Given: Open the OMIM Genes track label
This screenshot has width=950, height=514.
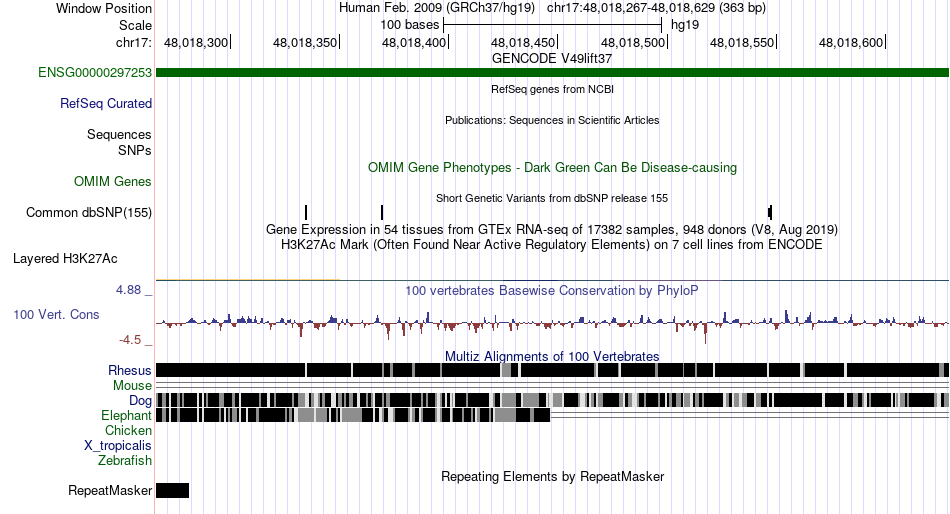Looking at the screenshot, I should click(x=113, y=182).
